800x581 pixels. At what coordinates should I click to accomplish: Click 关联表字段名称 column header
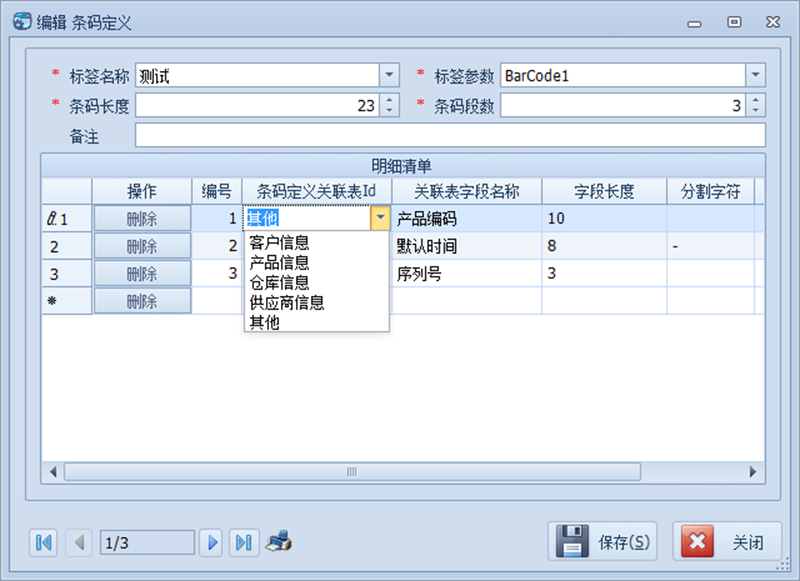click(466, 191)
